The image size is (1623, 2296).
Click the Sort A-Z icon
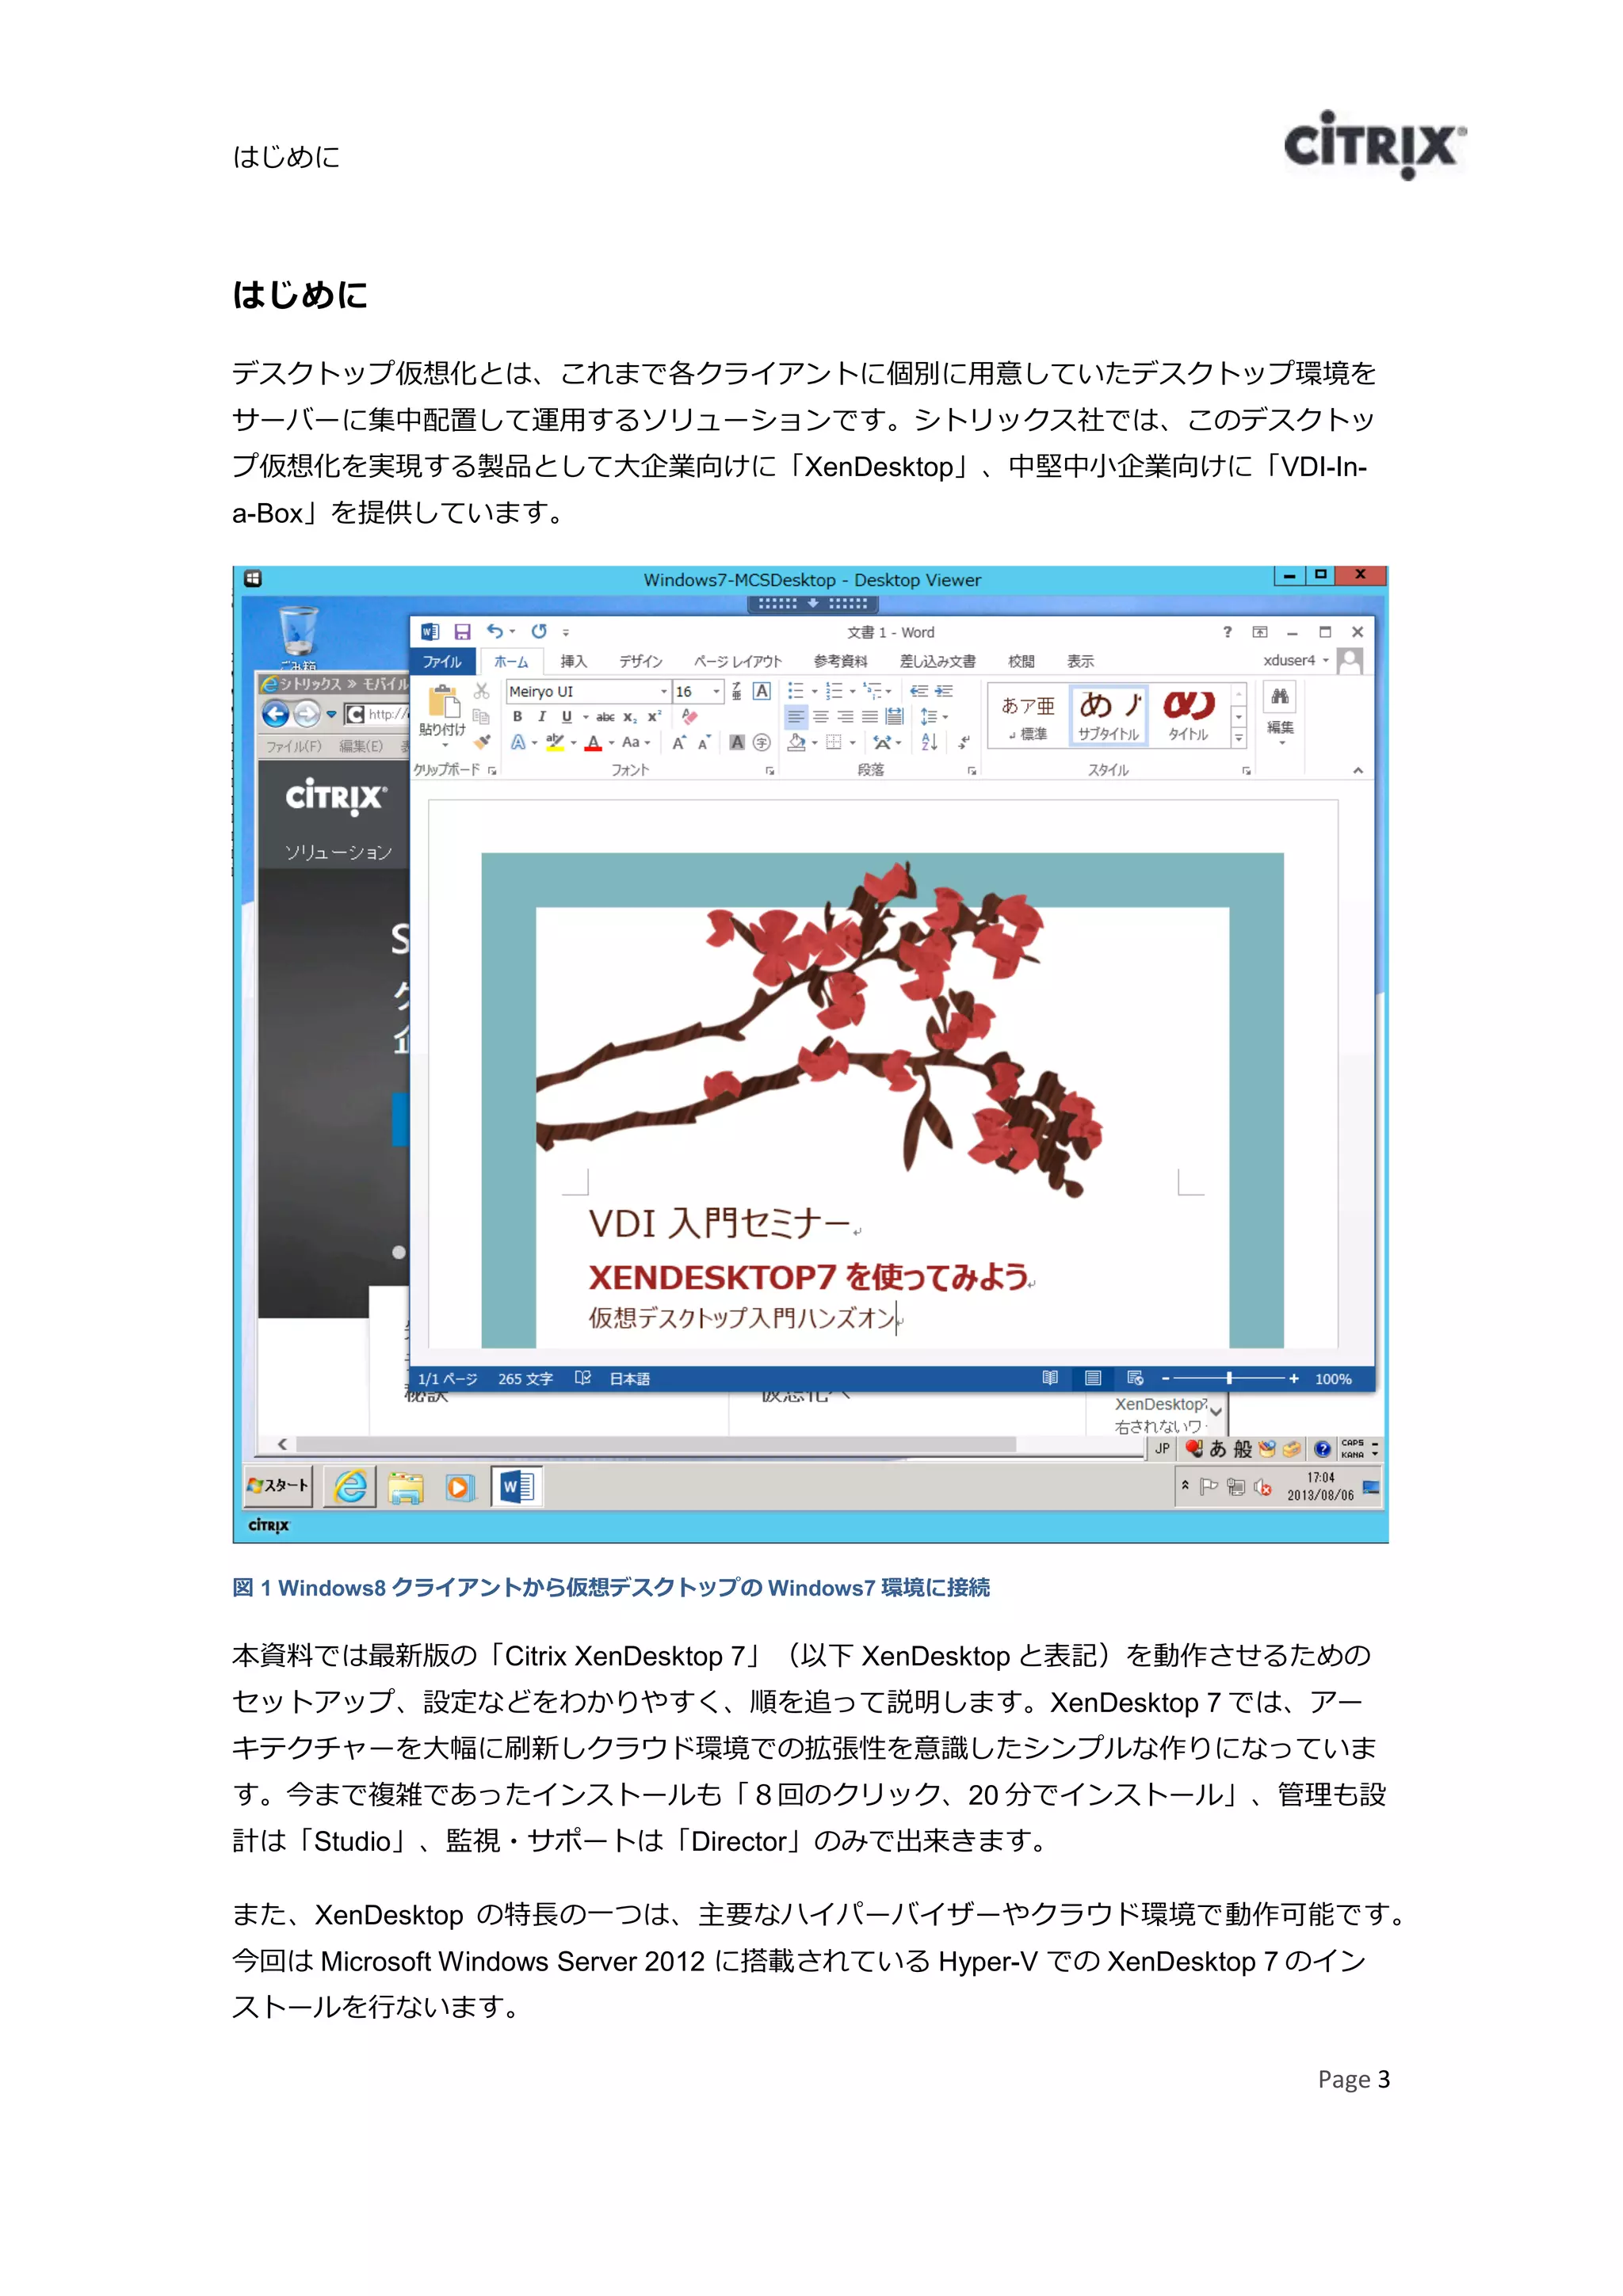(929, 742)
